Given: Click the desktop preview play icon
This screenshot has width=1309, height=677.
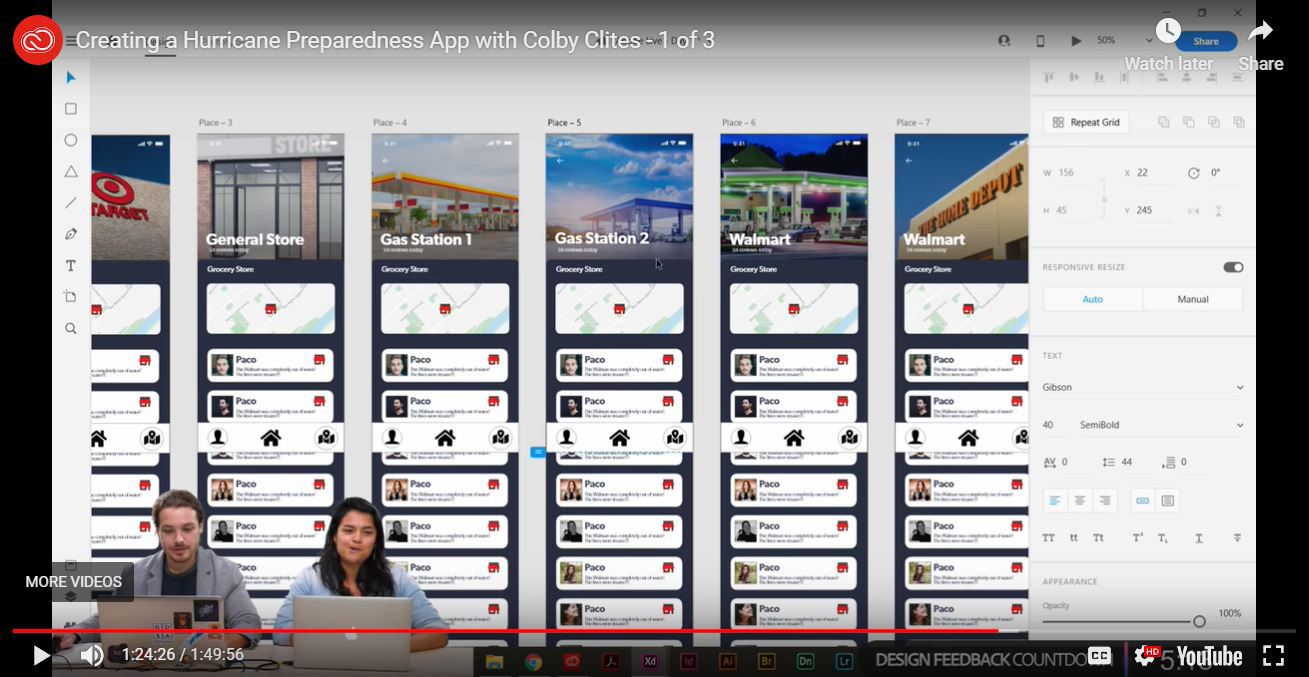Looking at the screenshot, I should 1076,41.
